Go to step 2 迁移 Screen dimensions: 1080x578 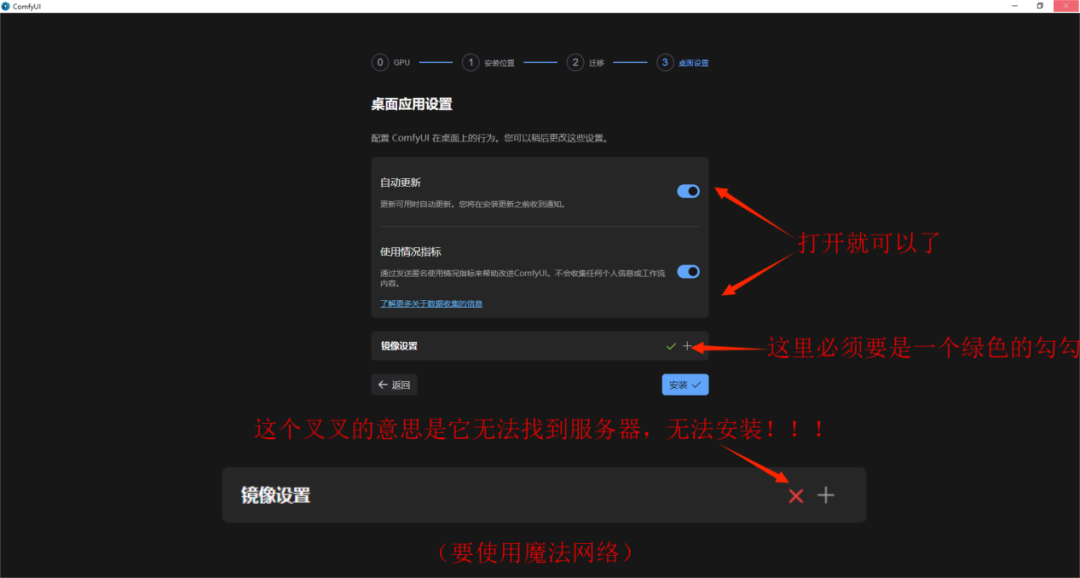pyautogui.click(x=585, y=63)
